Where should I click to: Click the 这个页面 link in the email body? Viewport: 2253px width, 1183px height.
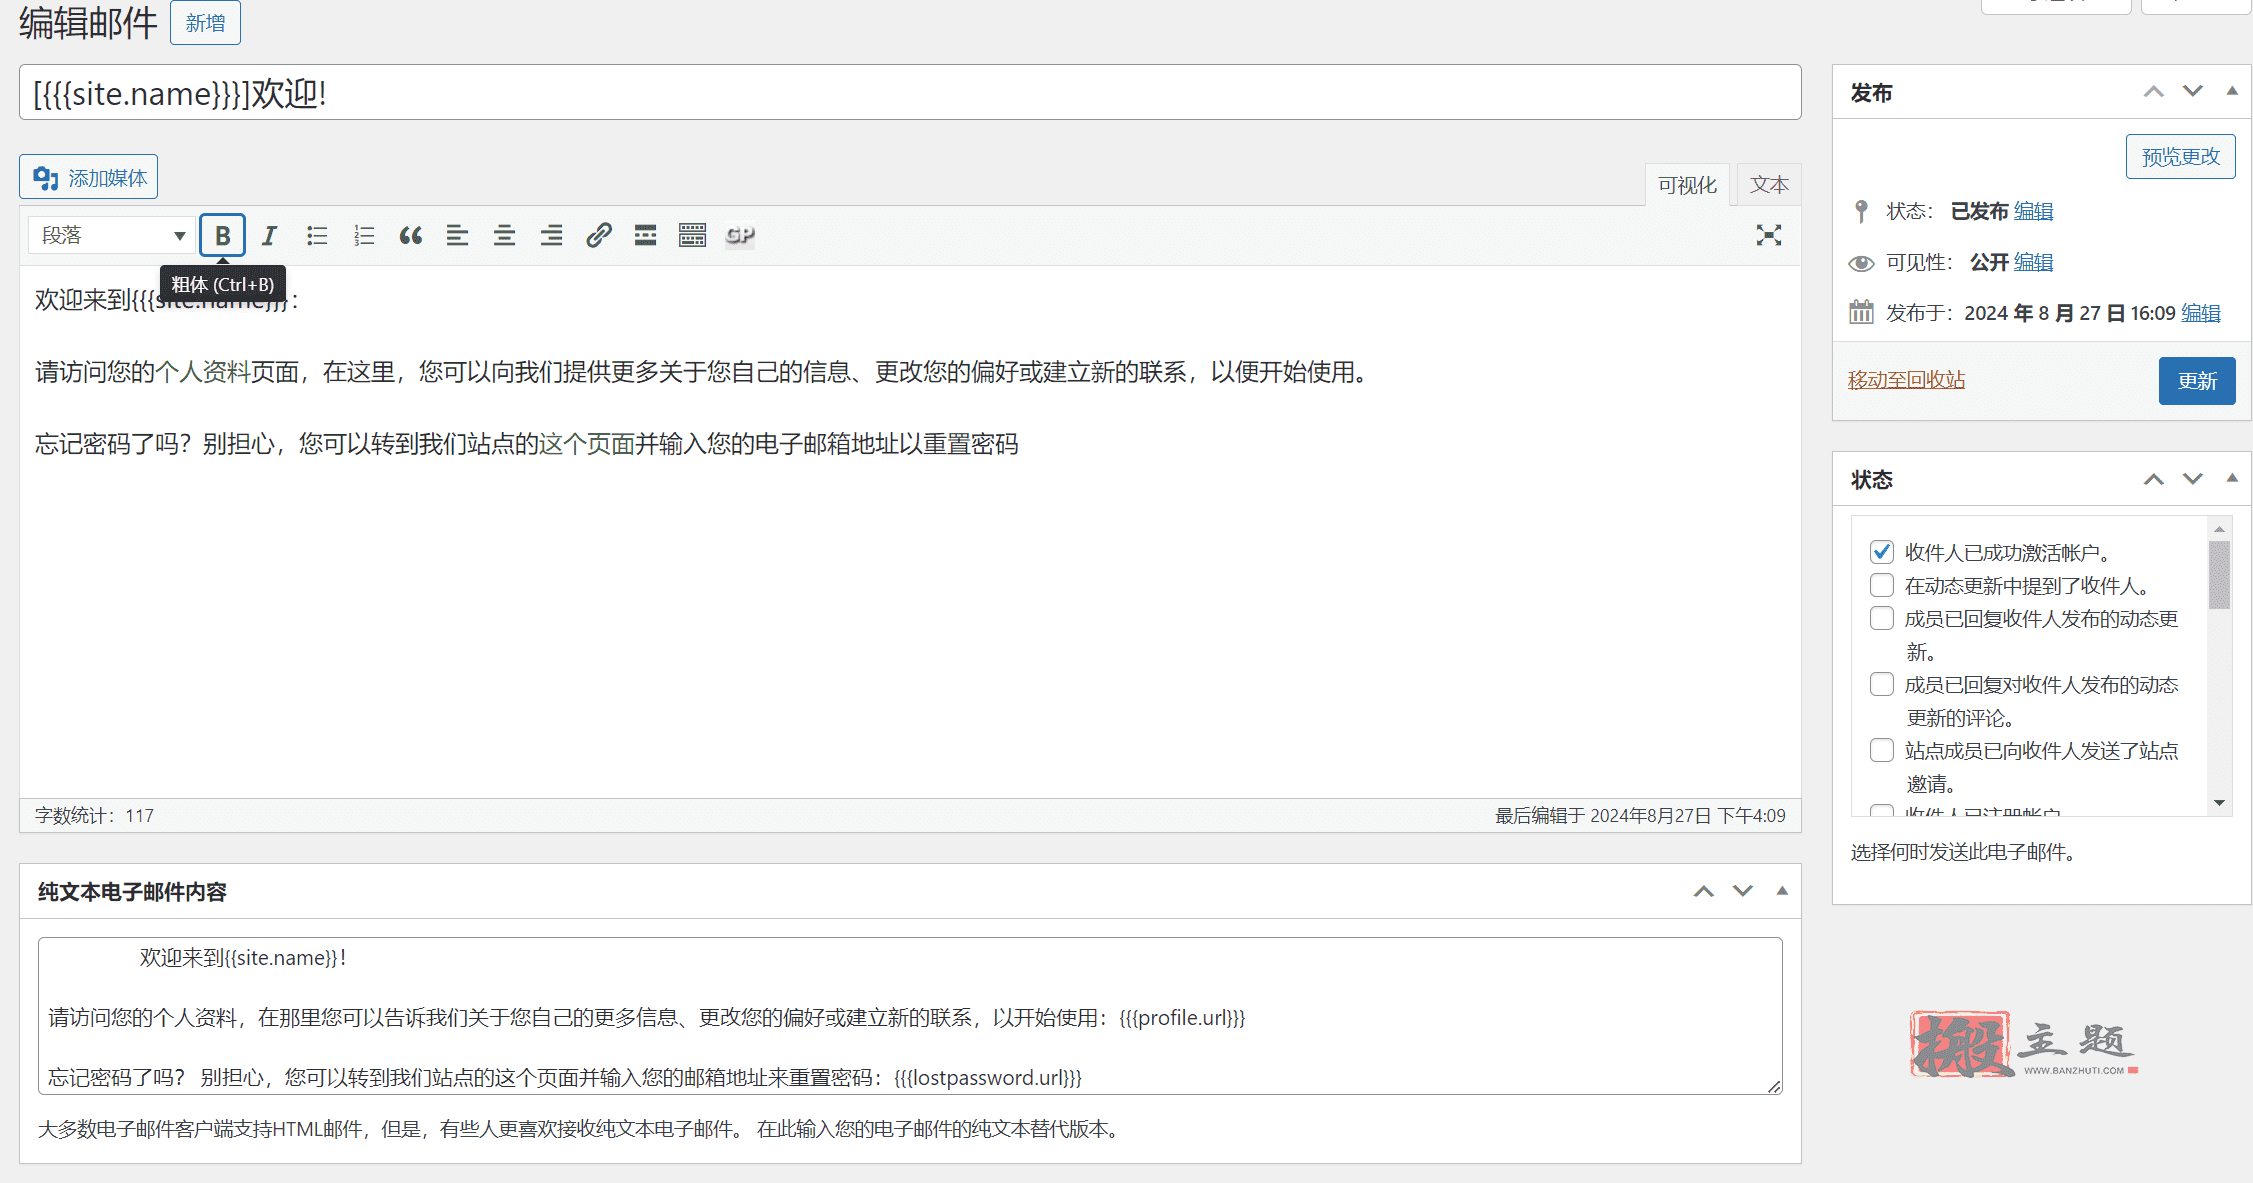pyautogui.click(x=587, y=444)
